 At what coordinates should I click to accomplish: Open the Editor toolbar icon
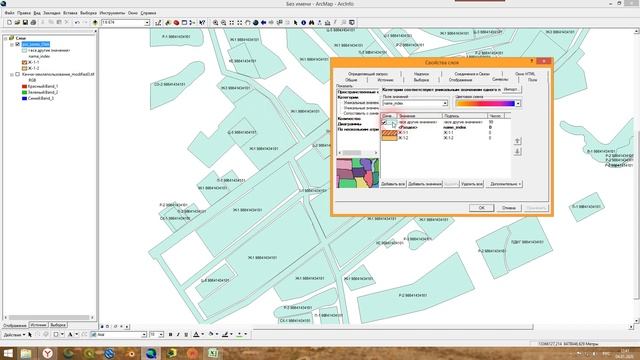[x=158, y=22]
